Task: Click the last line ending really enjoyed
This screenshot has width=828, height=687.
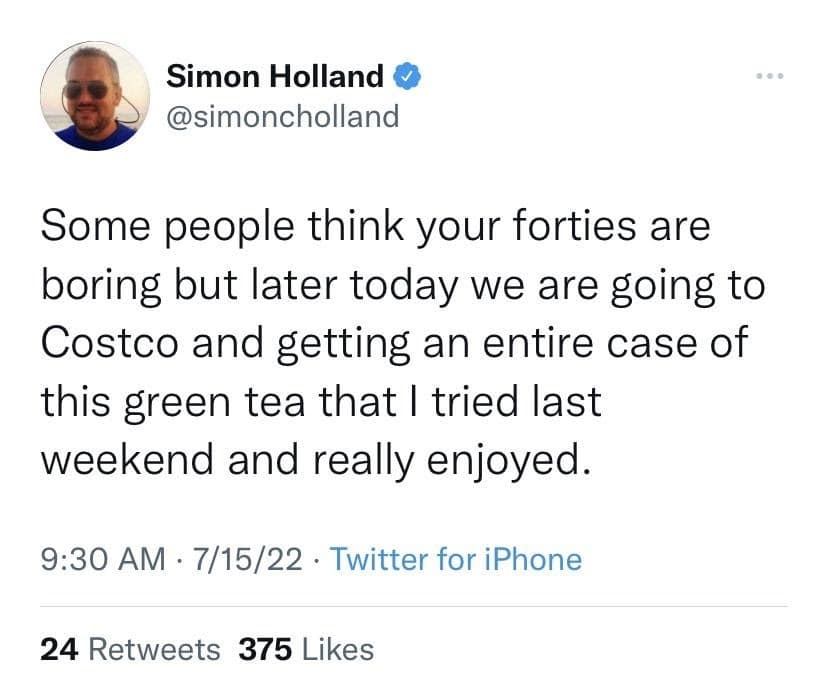Action: click(x=311, y=461)
